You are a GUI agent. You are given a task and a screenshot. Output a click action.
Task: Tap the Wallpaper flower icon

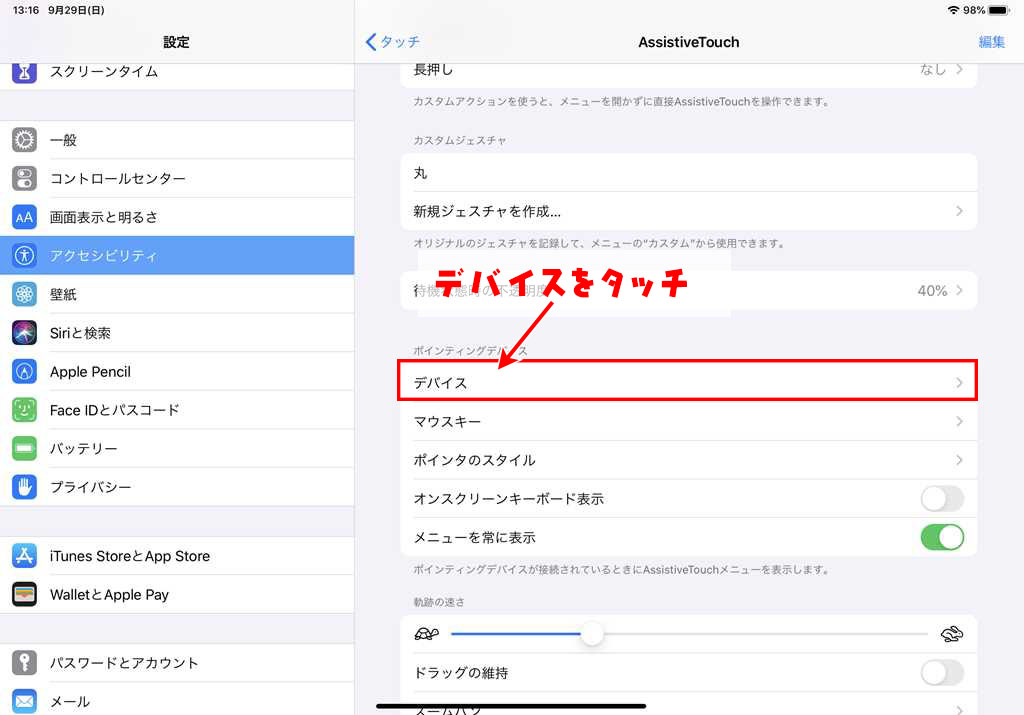[24, 294]
